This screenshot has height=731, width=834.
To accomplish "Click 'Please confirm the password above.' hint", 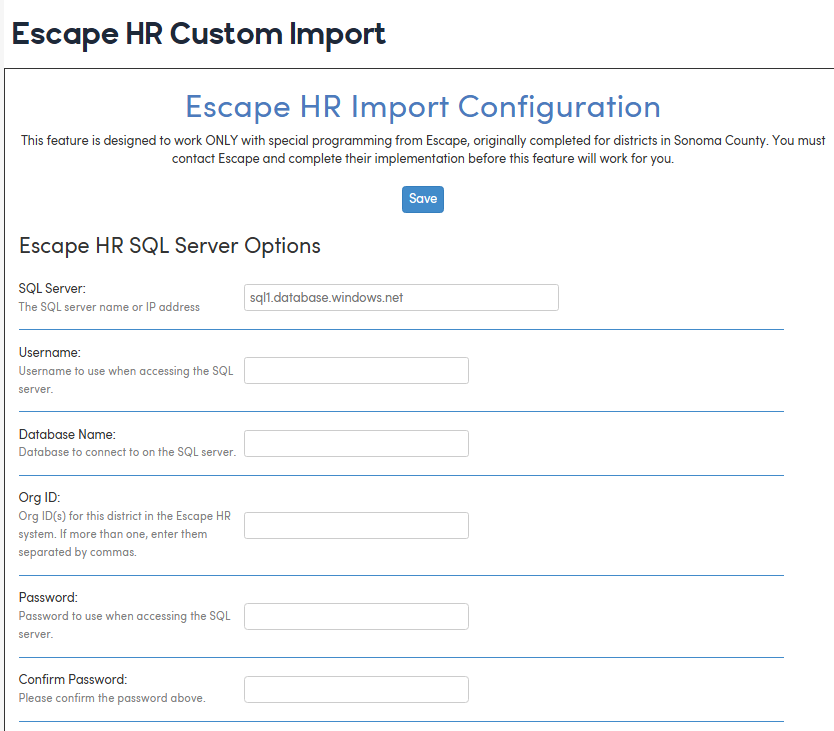I will pyautogui.click(x=112, y=697).
